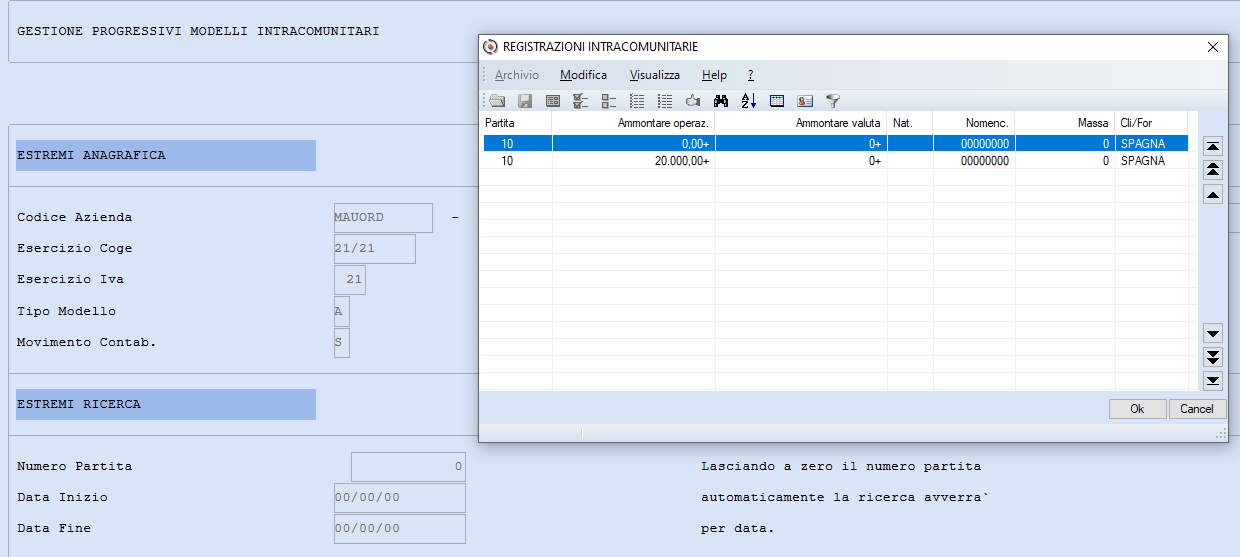Click the Nomenc. column header
The width and height of the screenshot is (1240, 557).
click(974, 123)
